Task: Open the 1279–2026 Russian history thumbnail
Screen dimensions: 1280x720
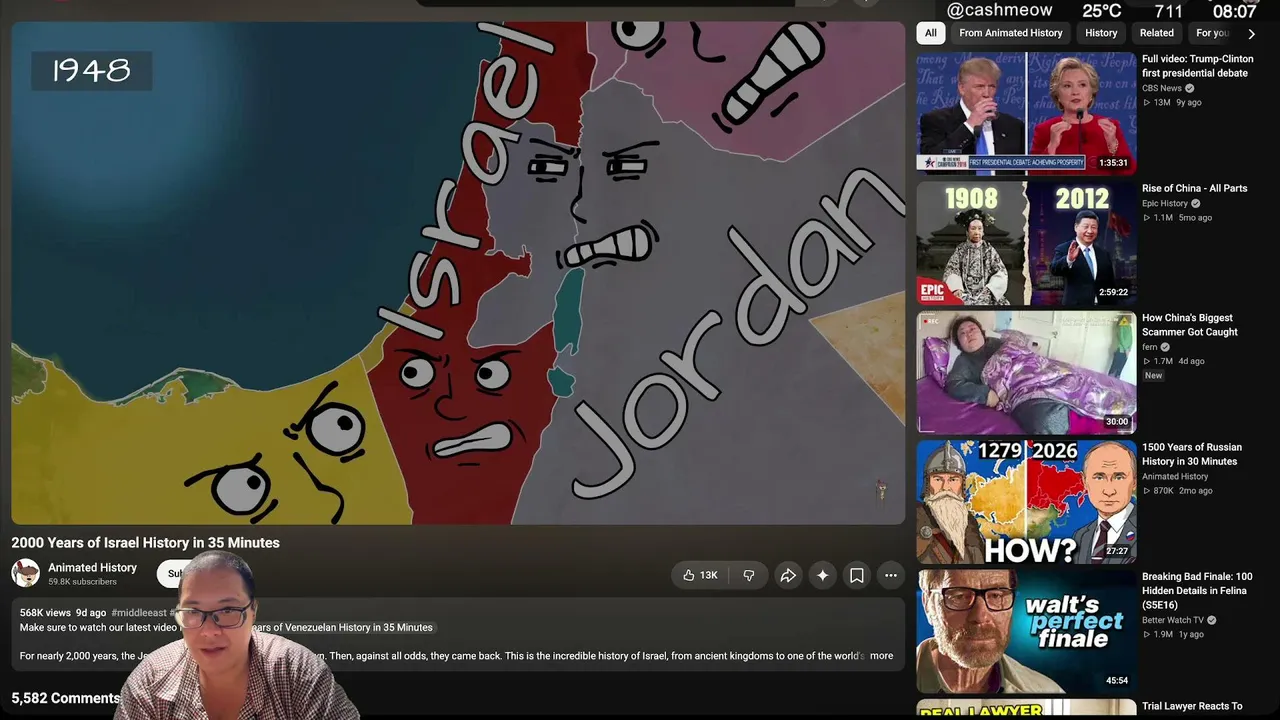Action: [1026, 502]
